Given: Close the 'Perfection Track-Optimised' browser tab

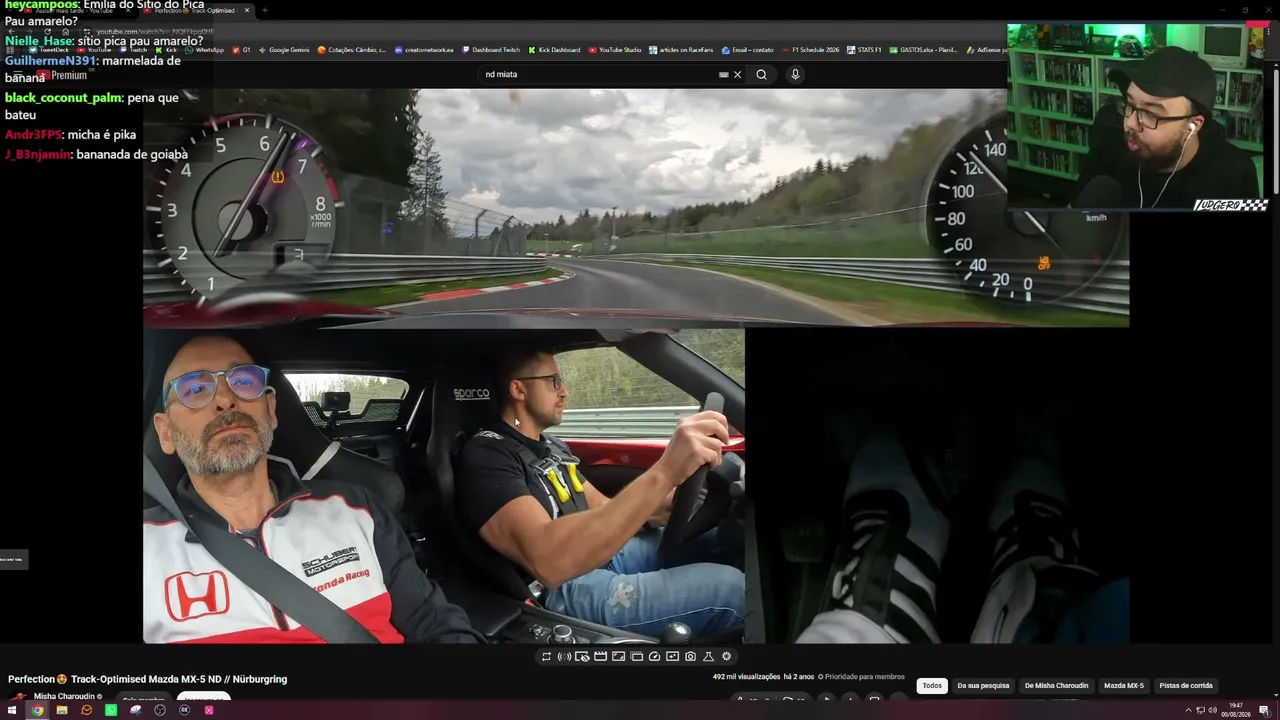Looking at the screenshot, I should click(247, 10).
